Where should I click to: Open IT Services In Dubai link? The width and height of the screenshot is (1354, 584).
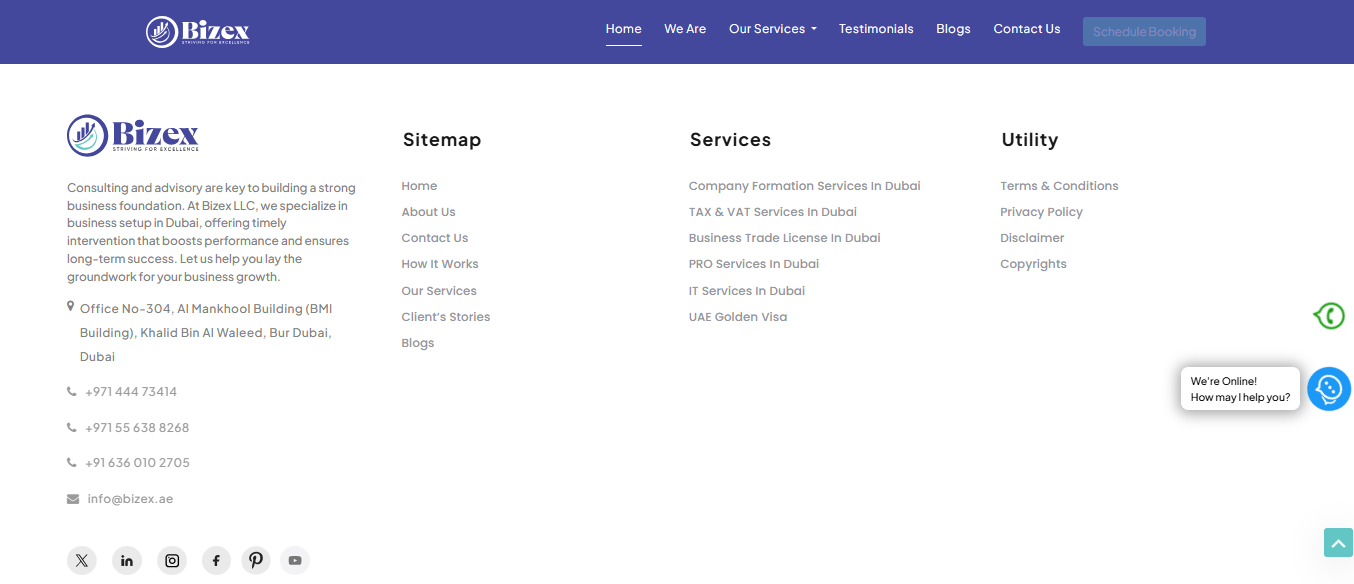747,291
